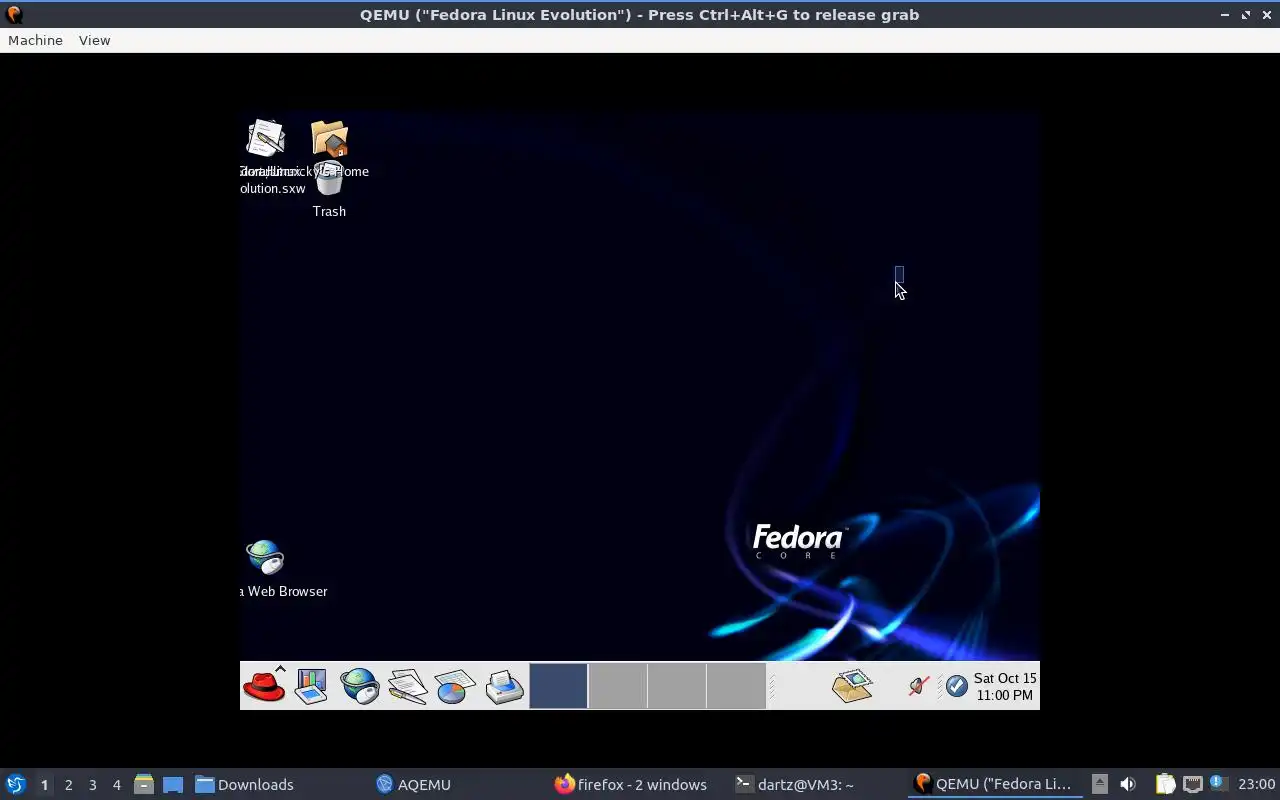This screenshot has height=800, width=1280.
Task: Launch the spreadsheet chart panel icon
Action: click(455, 686)
